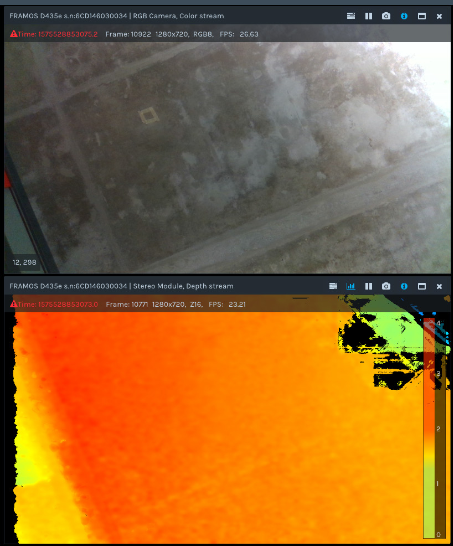This screenshot has height=546, width=453.
Task: Click the timestamp warning icon on color stream
Action: pyautogui.click(x=14, y=34)
